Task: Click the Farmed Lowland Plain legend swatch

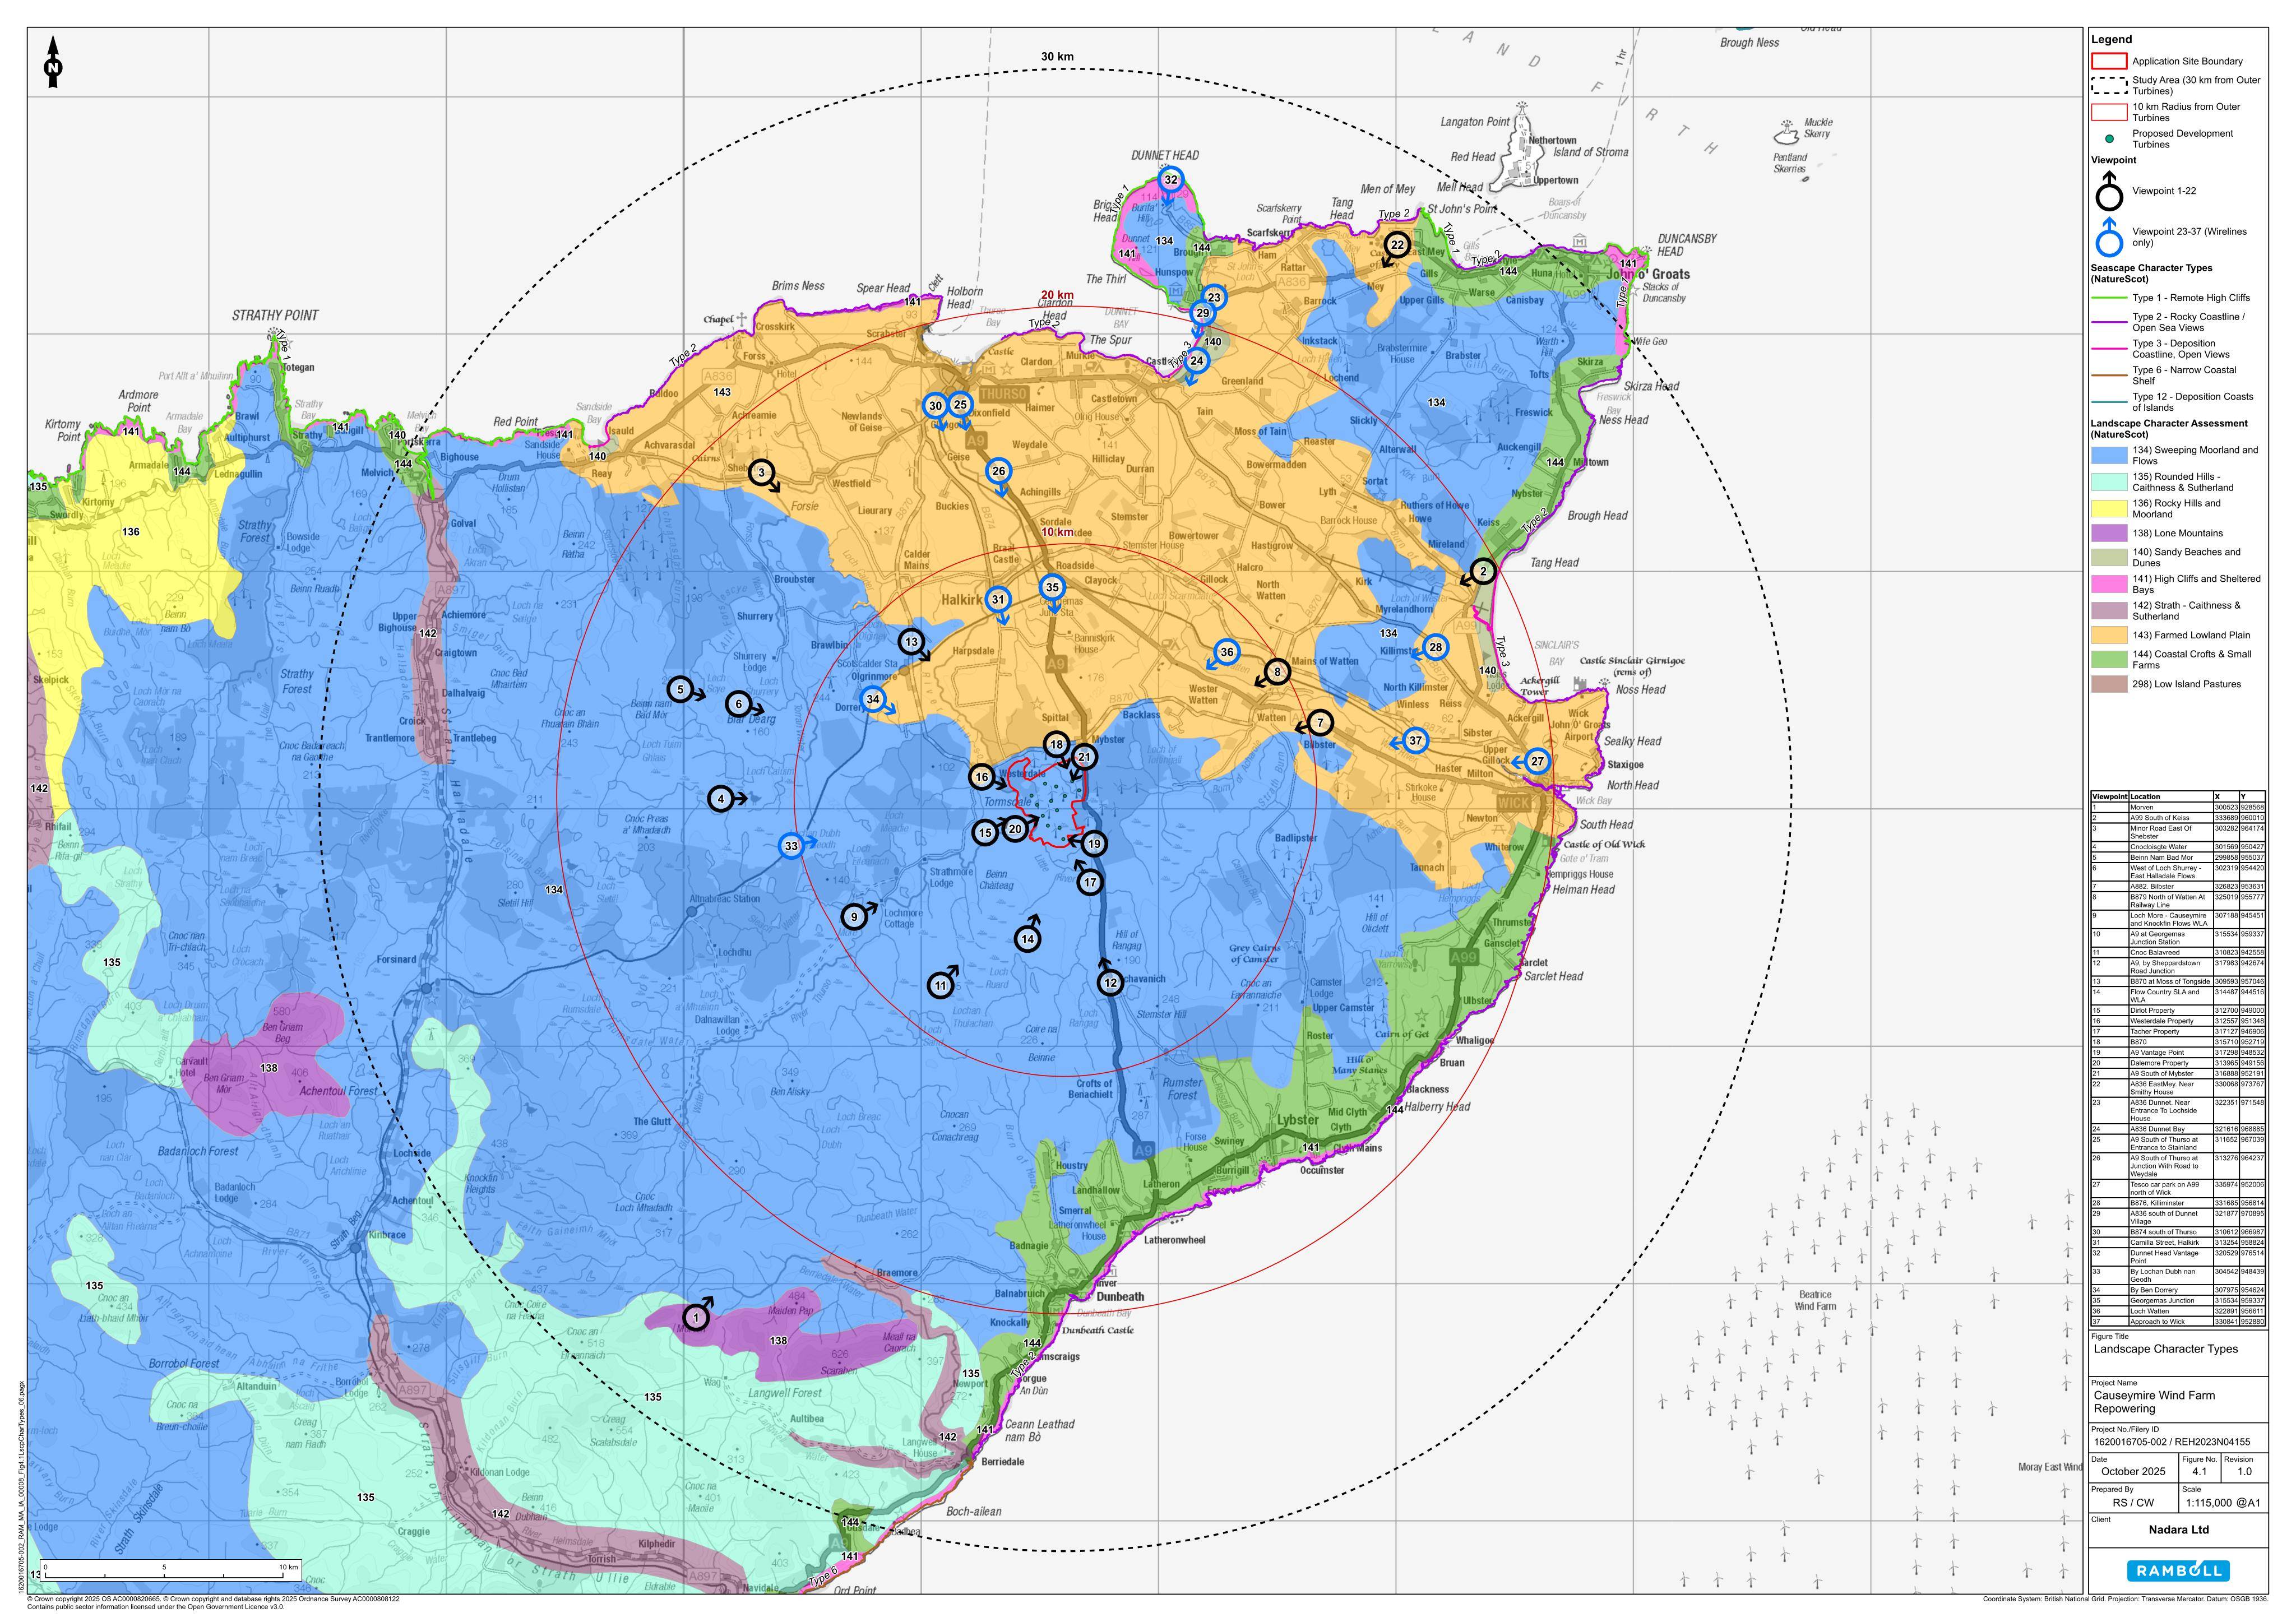Action: [2109, 635]
